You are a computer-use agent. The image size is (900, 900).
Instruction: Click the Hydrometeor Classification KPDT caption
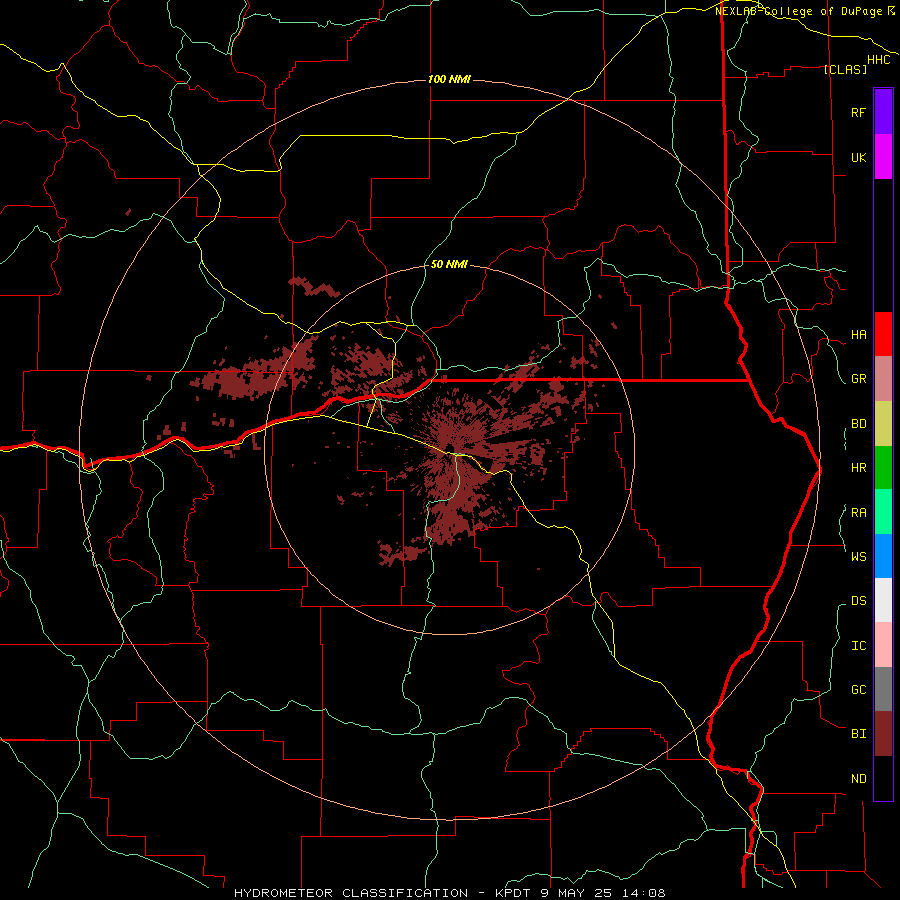tap(450, 893)
